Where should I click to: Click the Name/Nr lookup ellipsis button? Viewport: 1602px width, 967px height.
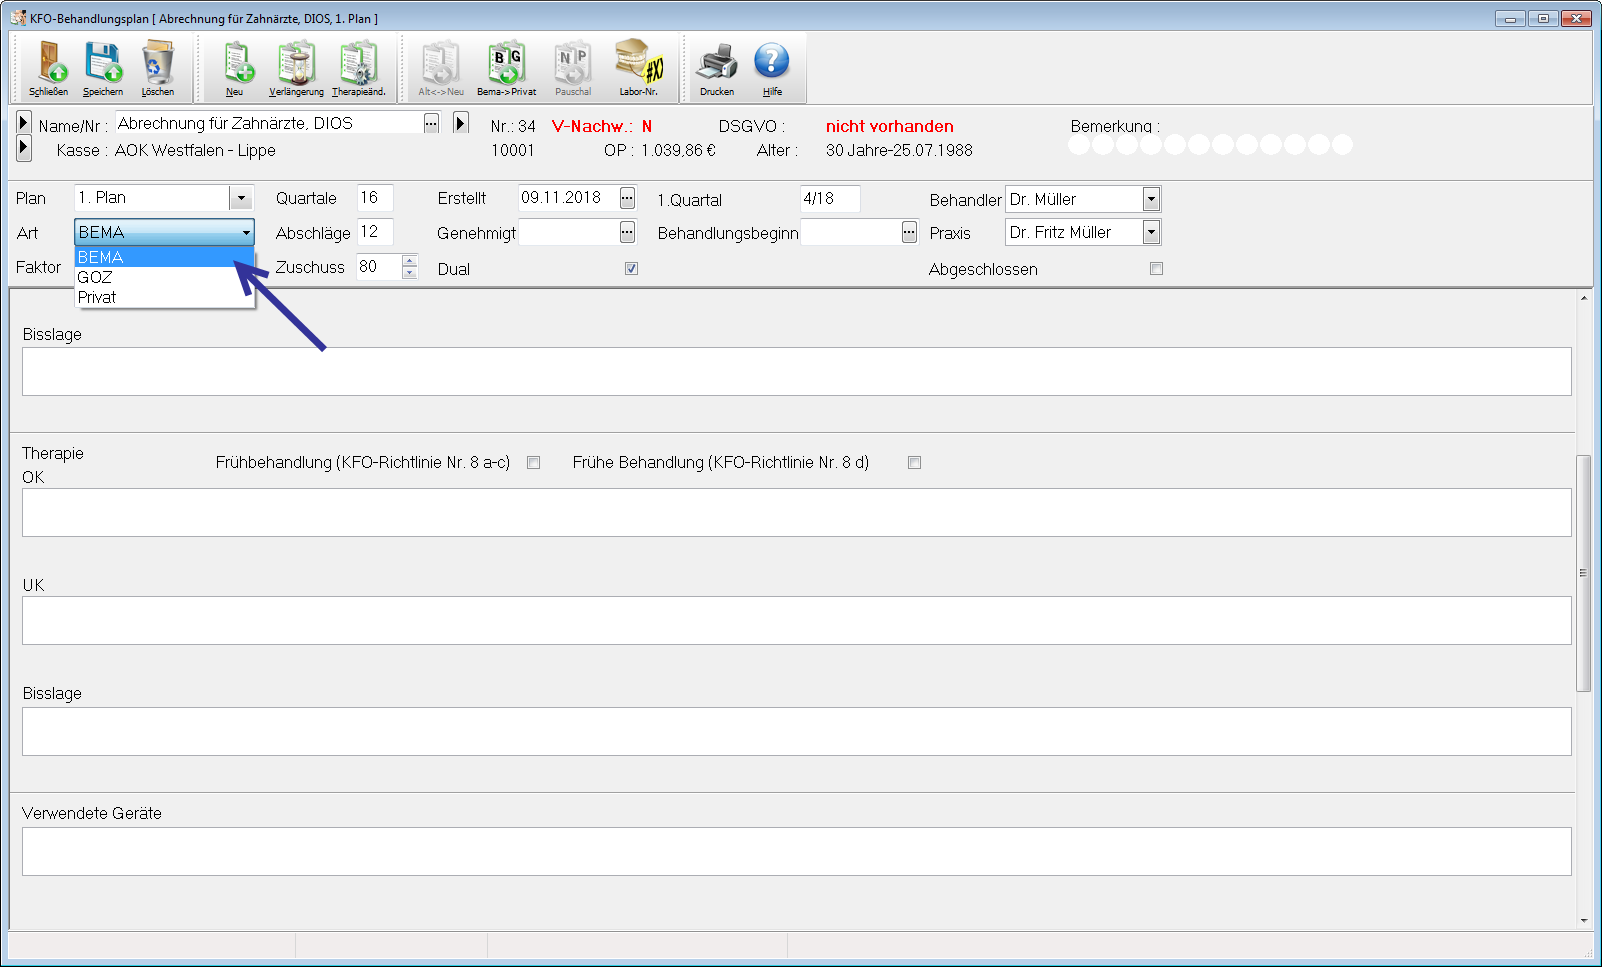[x=431, y=123]
